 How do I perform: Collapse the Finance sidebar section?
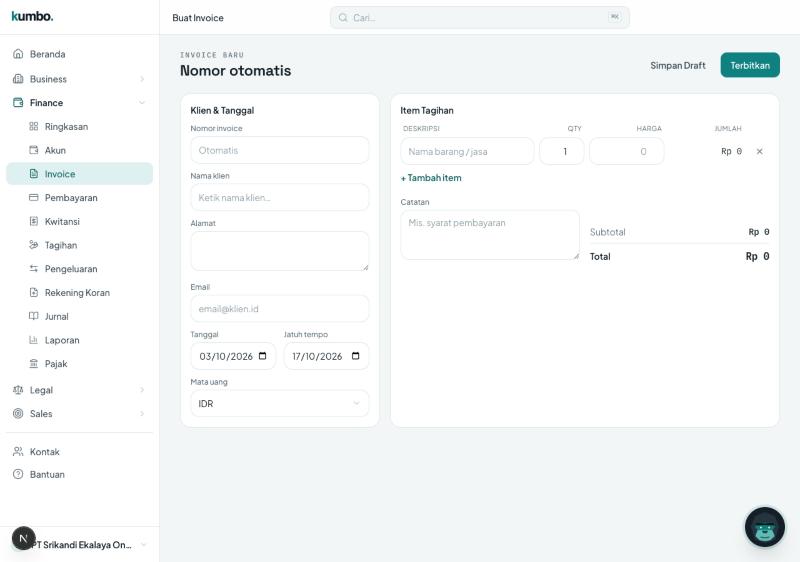(x=79, y=103)
